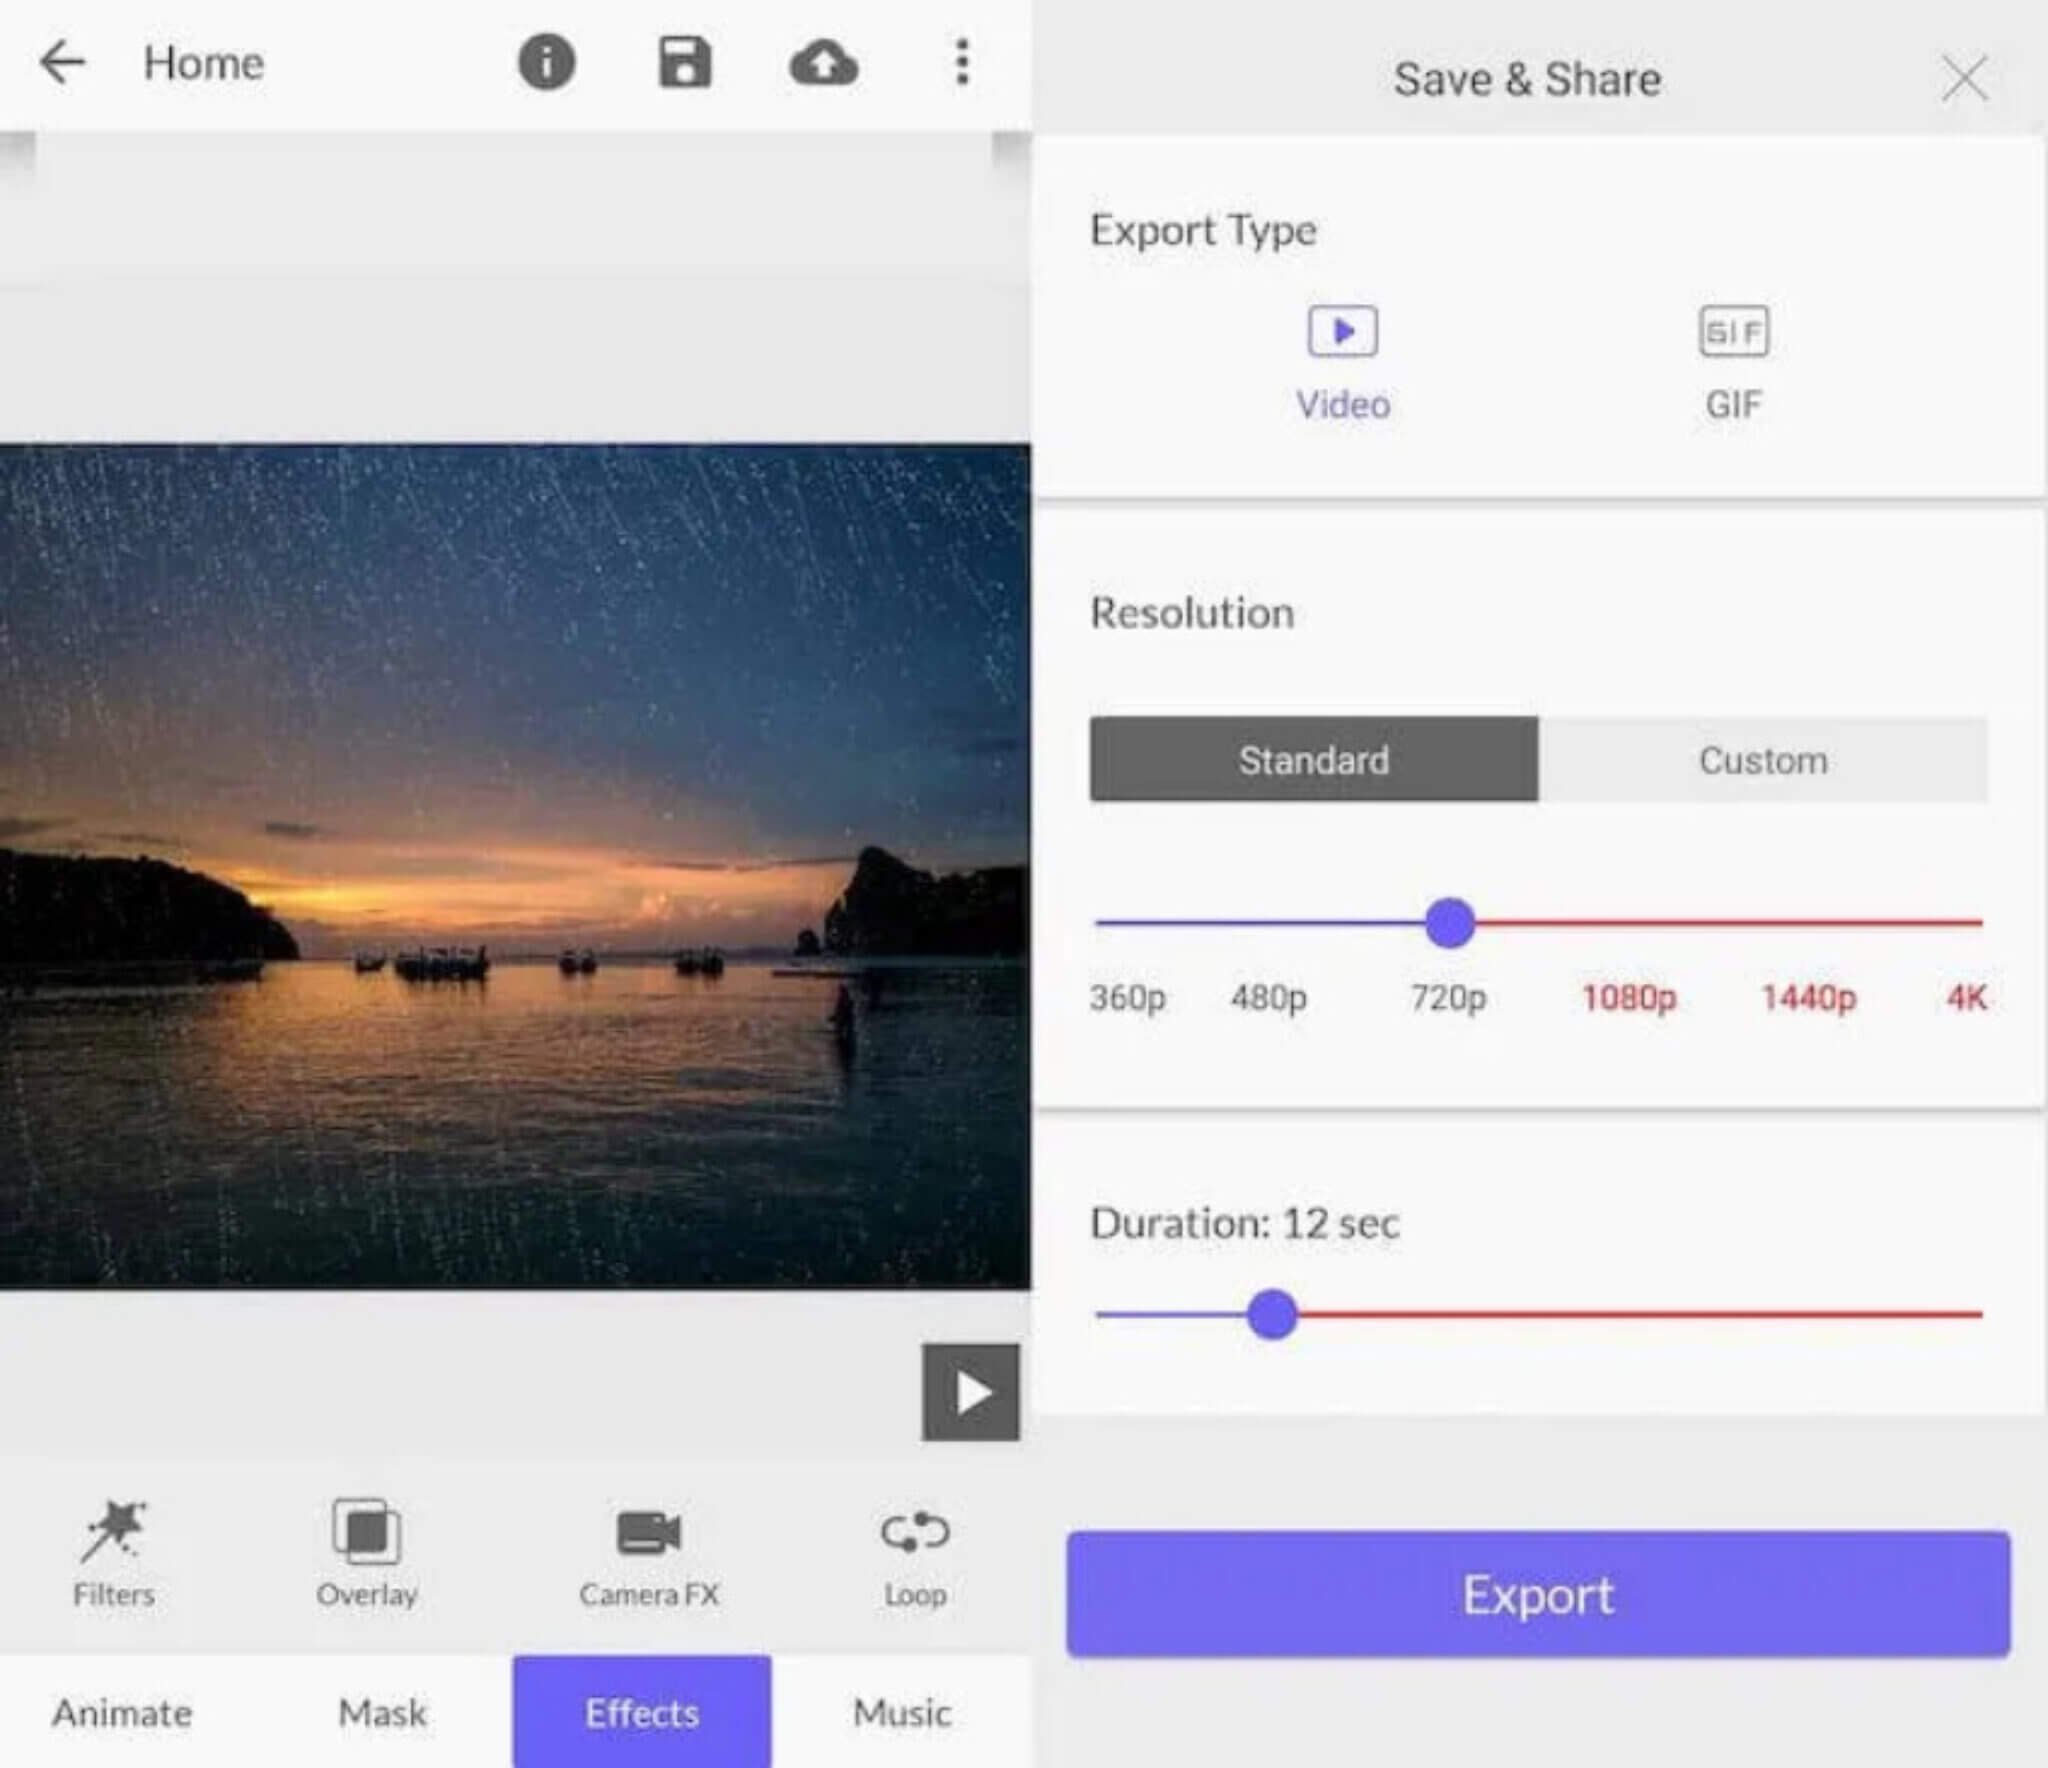Viewport: 2048px width, 1768px height.
Task: Switch resolution mode to Standard
Action: click(x=1313, y=760)
